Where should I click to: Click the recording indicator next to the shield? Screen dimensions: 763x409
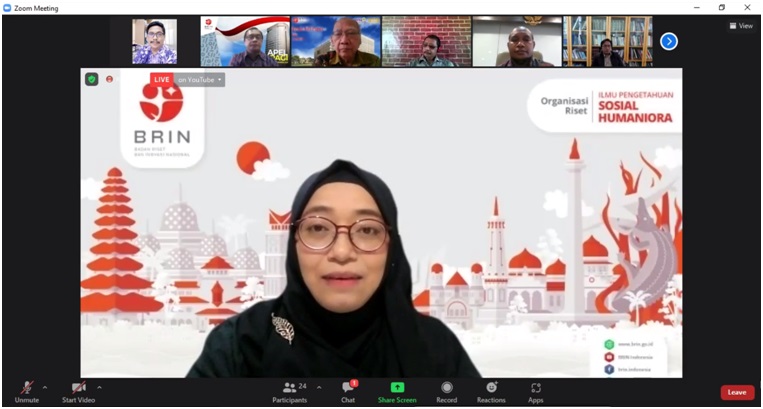click(x=109, y=79)
